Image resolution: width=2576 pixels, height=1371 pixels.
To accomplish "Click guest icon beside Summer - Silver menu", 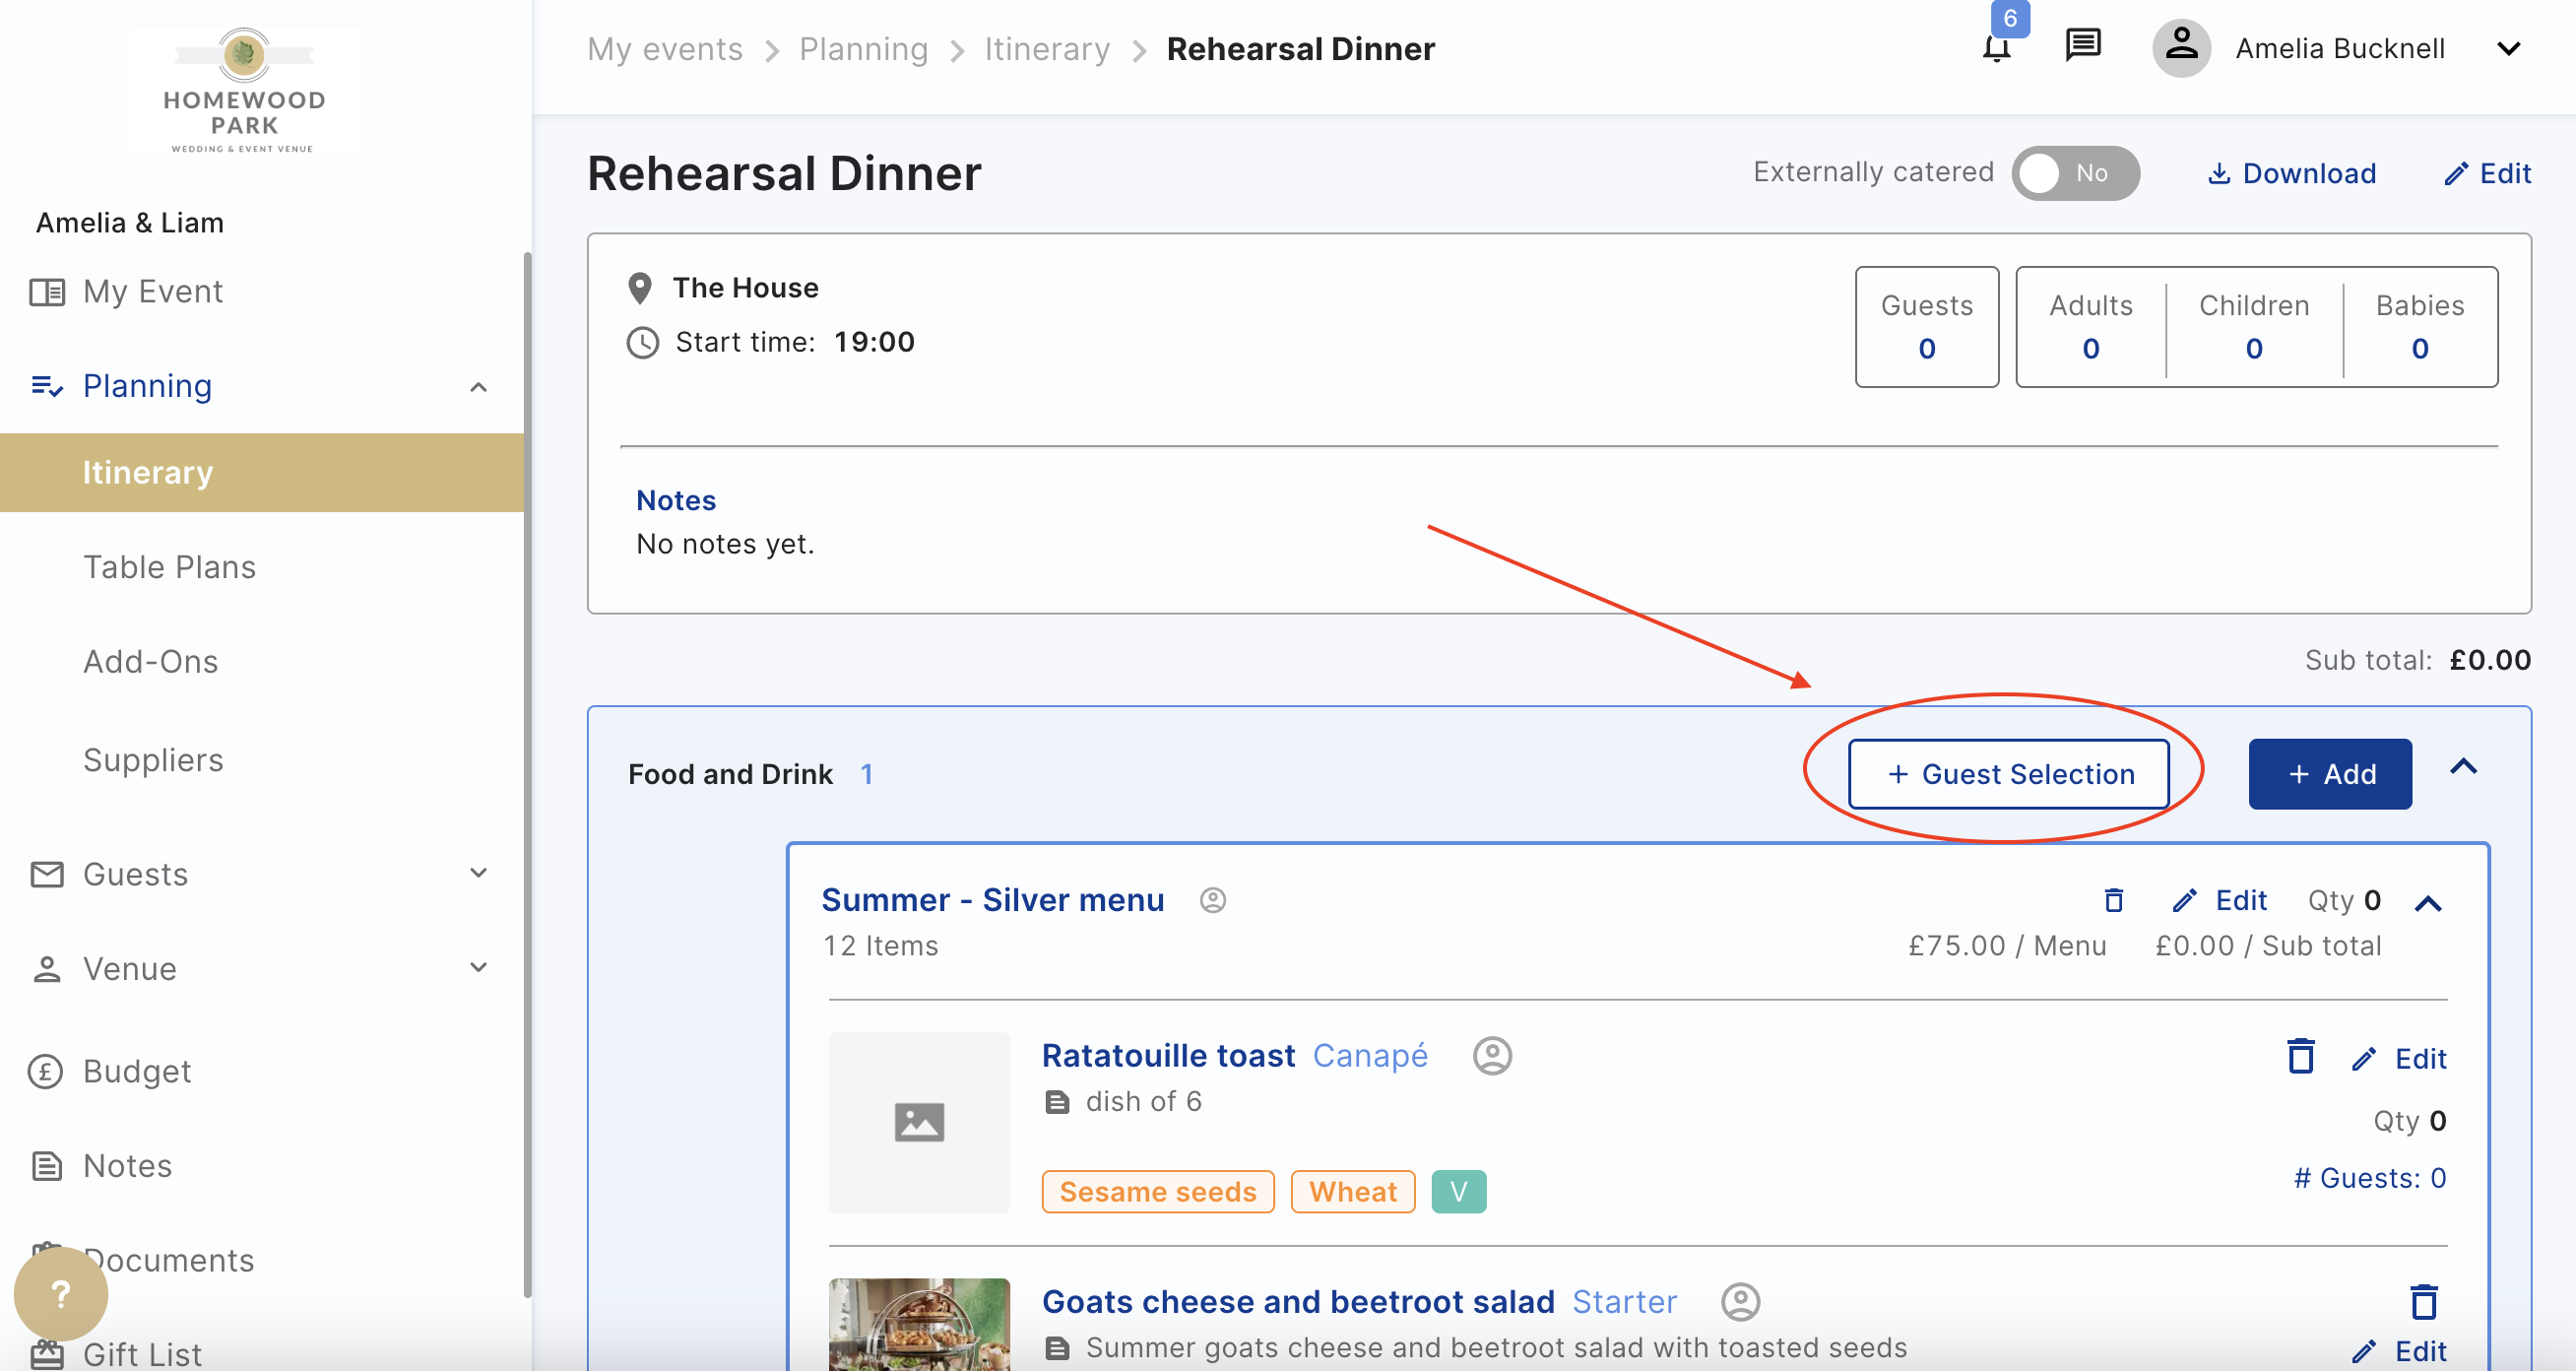I will click(x=1212, y=900).
